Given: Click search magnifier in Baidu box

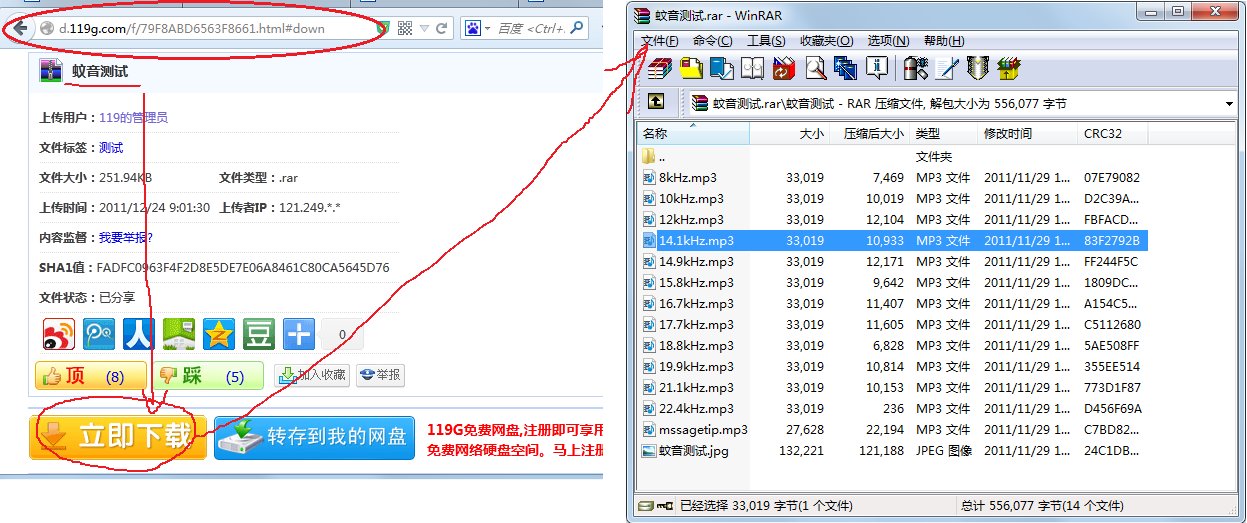Looking at the screenshot, I should 577,28.
